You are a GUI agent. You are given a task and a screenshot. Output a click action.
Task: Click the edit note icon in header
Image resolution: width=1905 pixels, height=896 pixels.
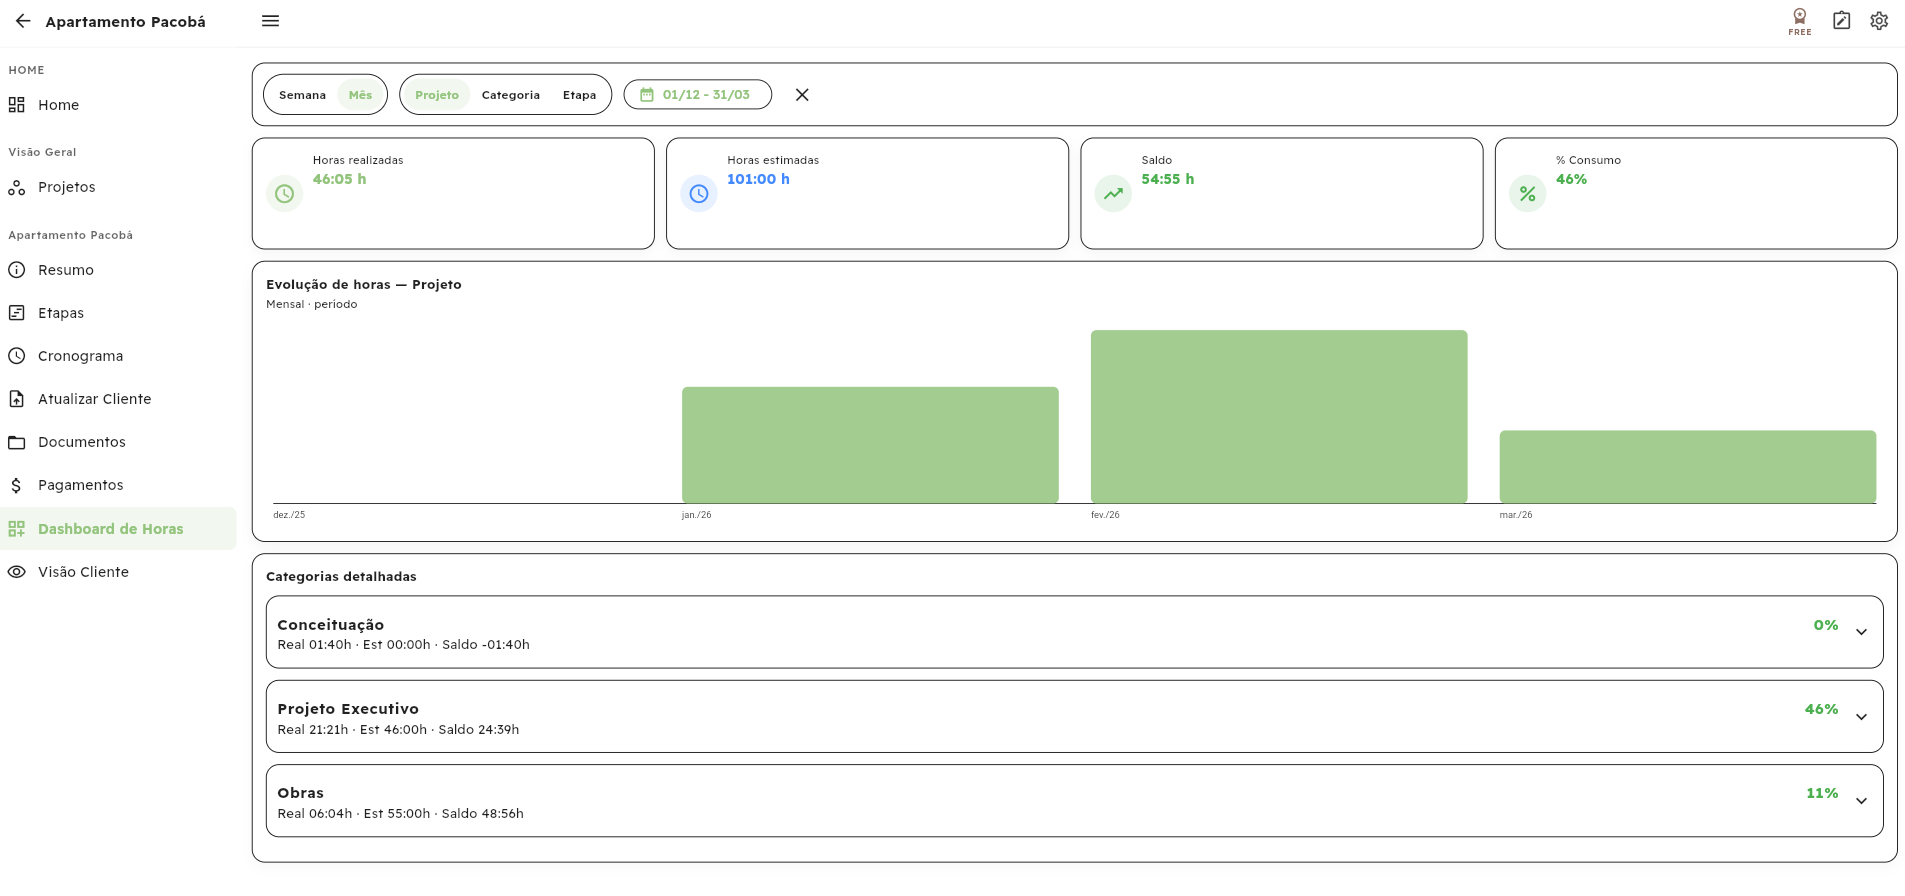pyautogui.click(x=1841, y=21)
